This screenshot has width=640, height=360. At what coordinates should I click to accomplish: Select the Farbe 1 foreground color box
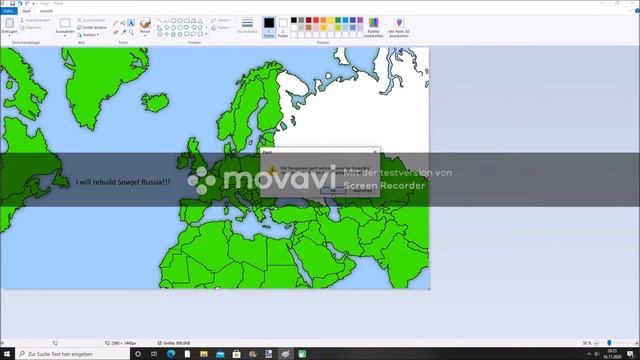269,27
